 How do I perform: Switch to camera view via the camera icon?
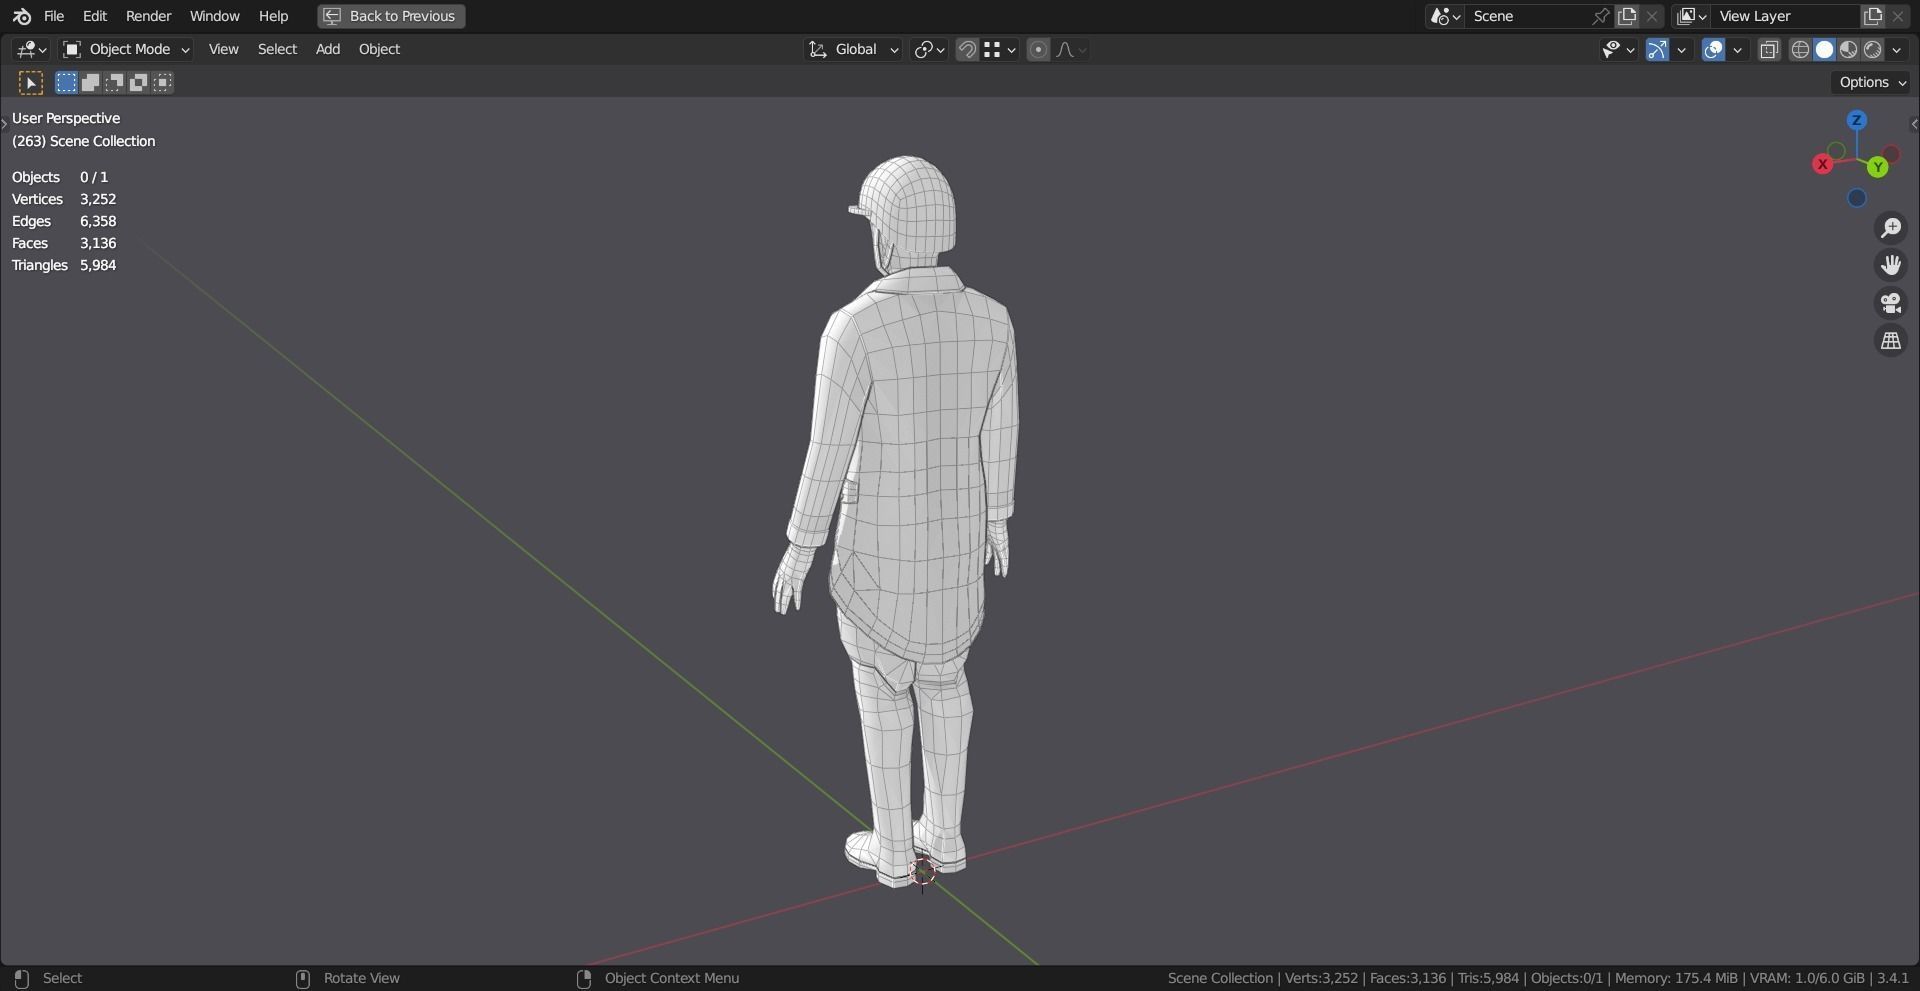[x=1891, y=303]
